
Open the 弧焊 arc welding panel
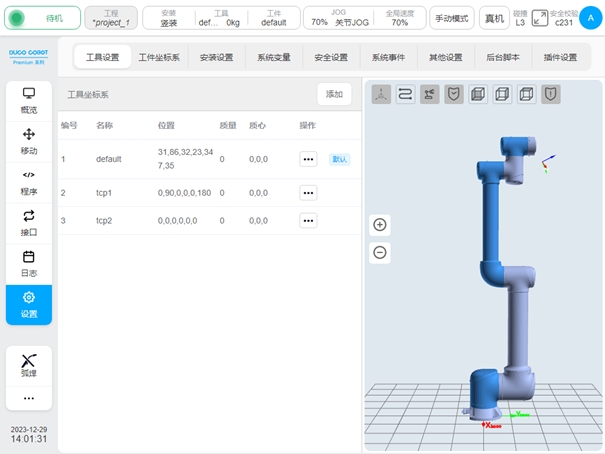(28, 364)
